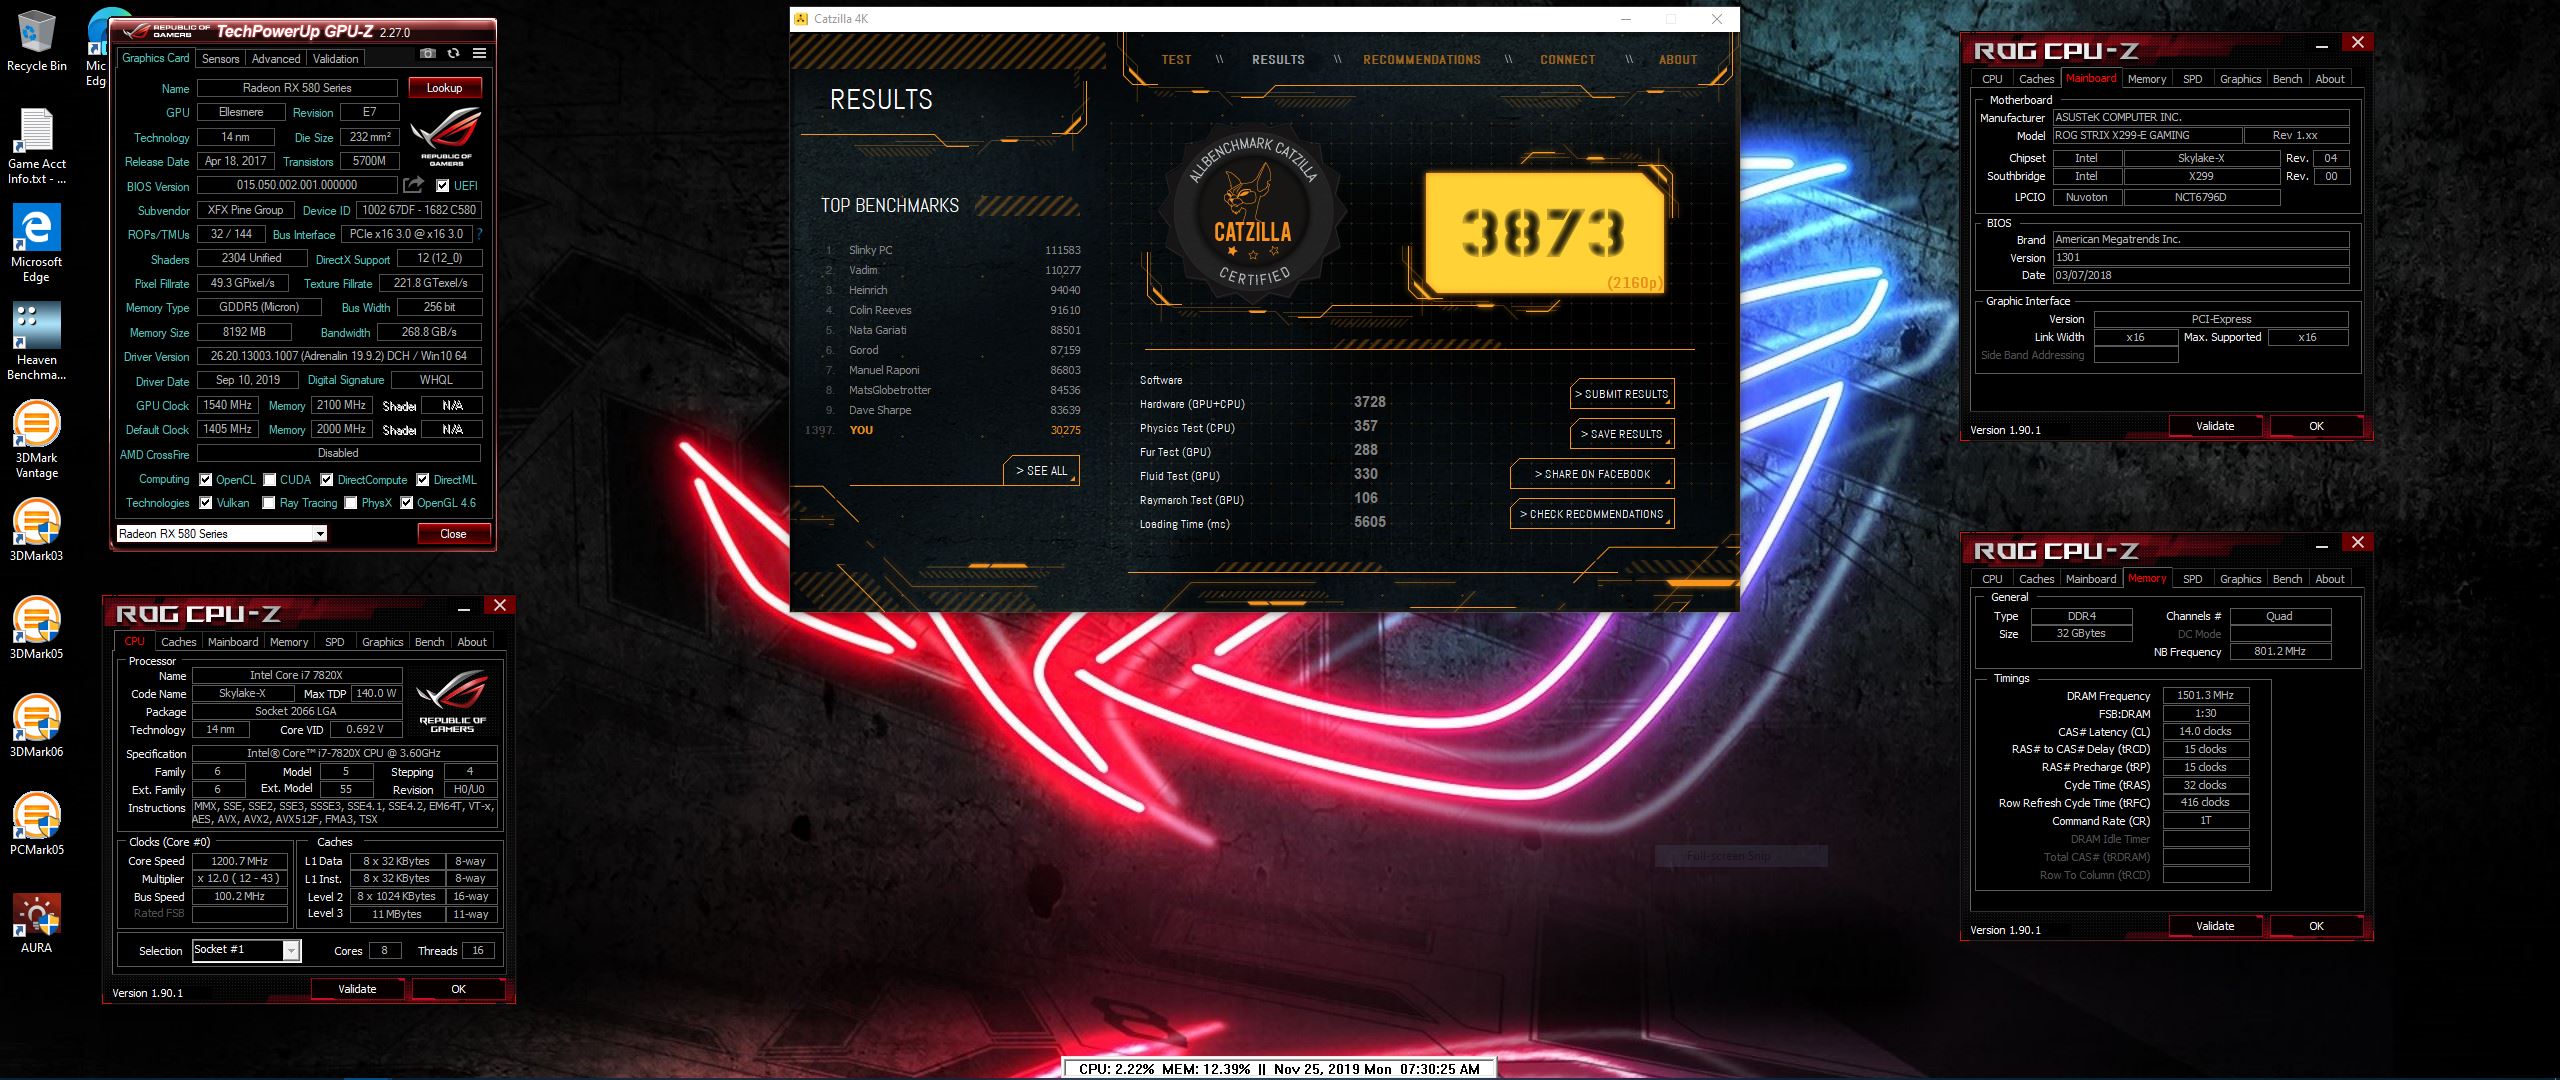Screen dimensions: 2560x1080
Task: Click the Lookup button in GPU-Z
Action: (445, 88)
